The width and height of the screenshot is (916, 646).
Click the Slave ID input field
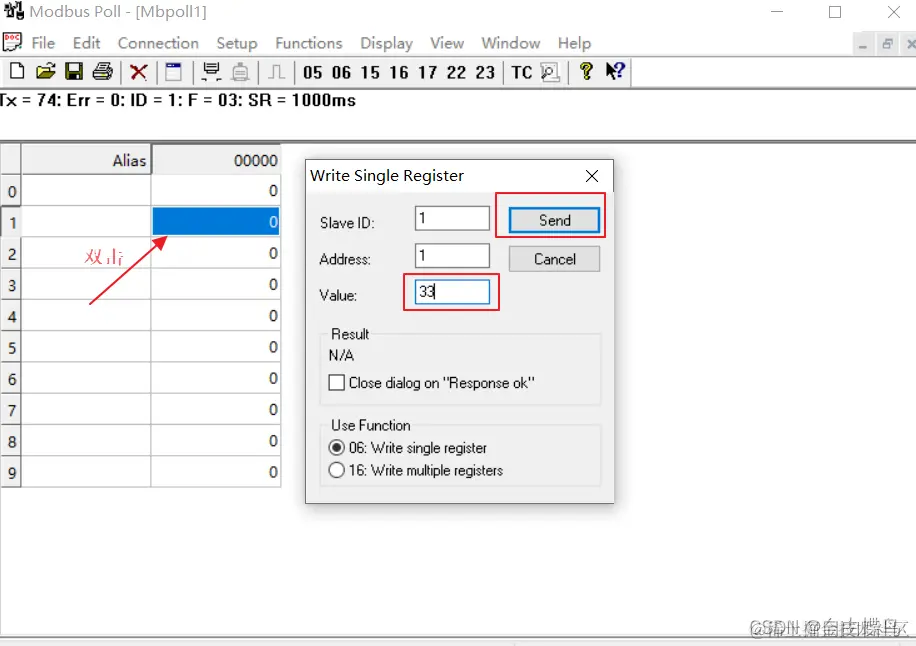[x=452, y=218]
